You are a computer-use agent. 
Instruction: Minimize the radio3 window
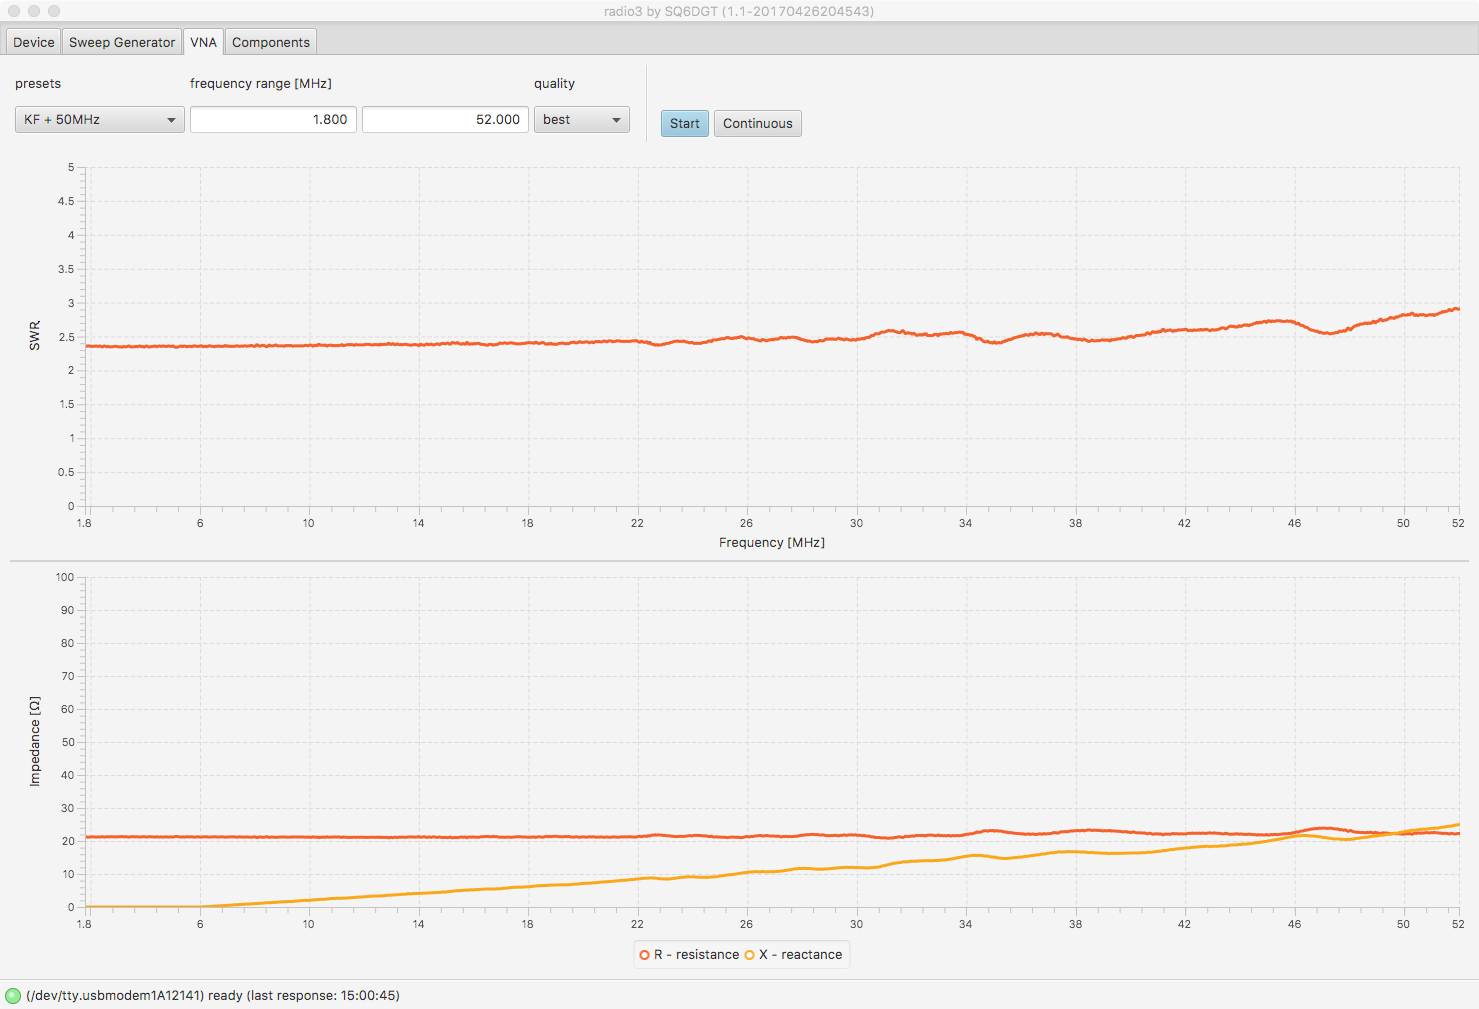34,11
